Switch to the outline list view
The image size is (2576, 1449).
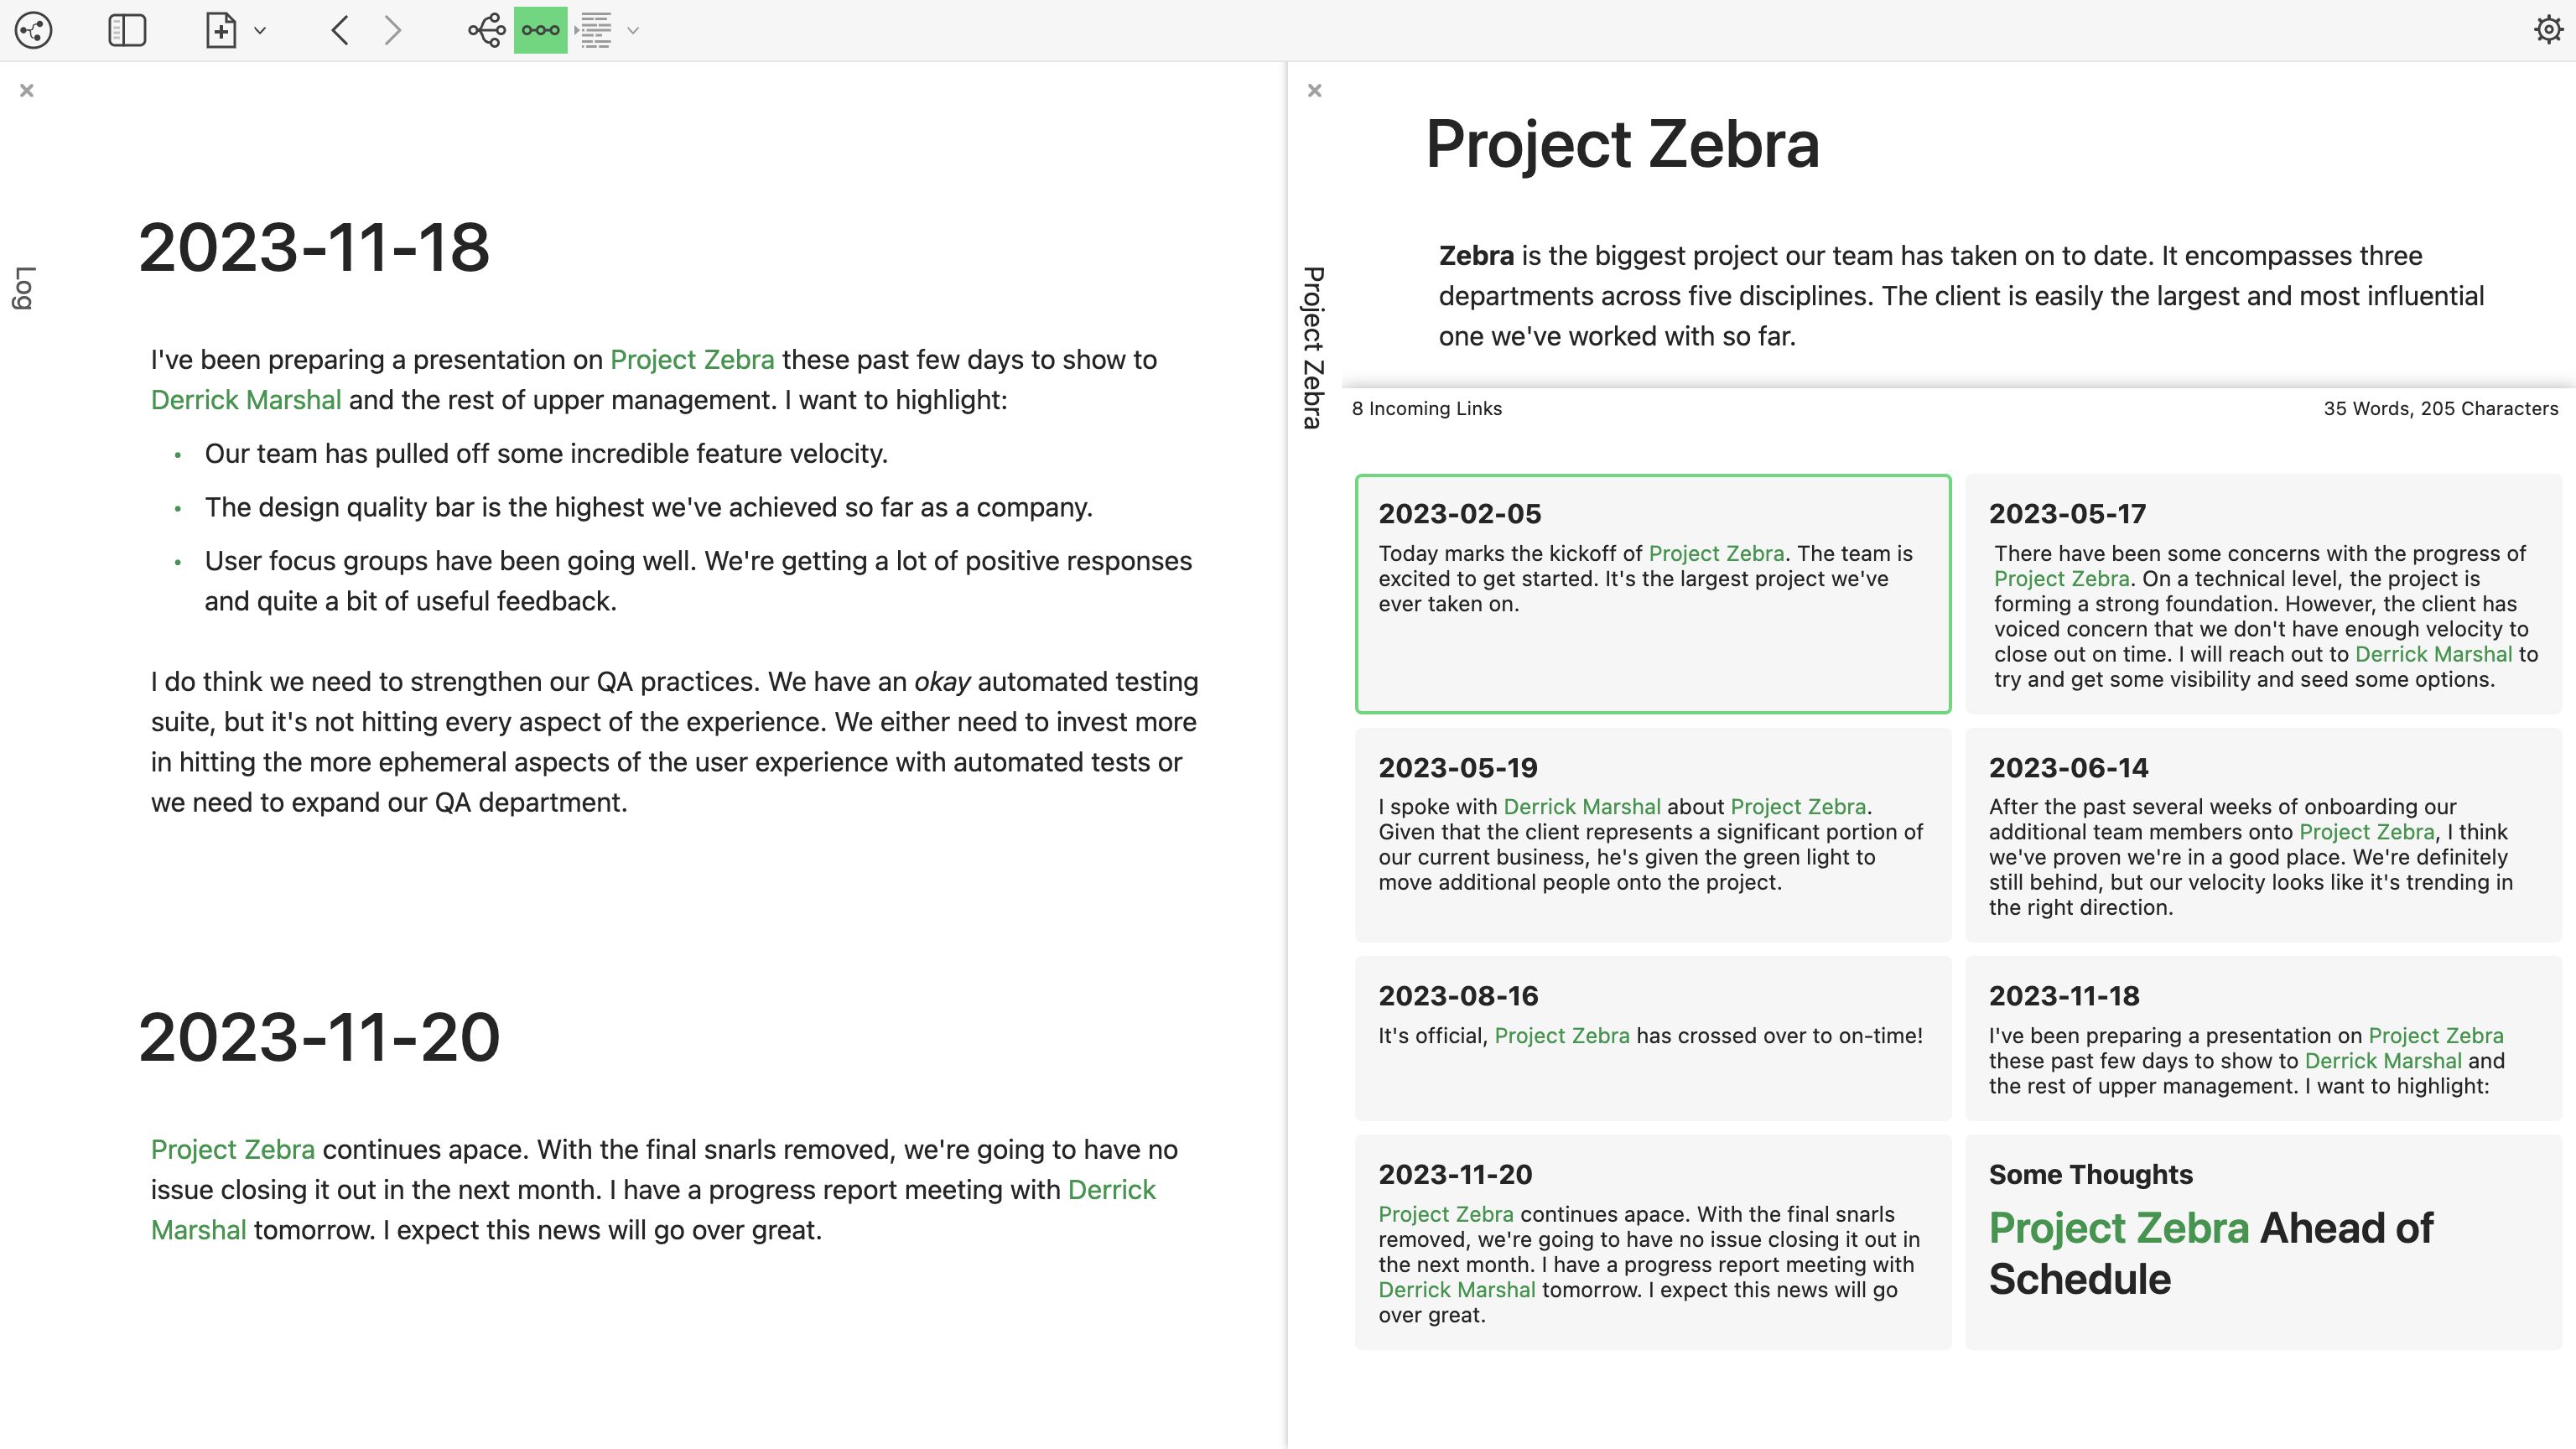(x=596, y=31)
